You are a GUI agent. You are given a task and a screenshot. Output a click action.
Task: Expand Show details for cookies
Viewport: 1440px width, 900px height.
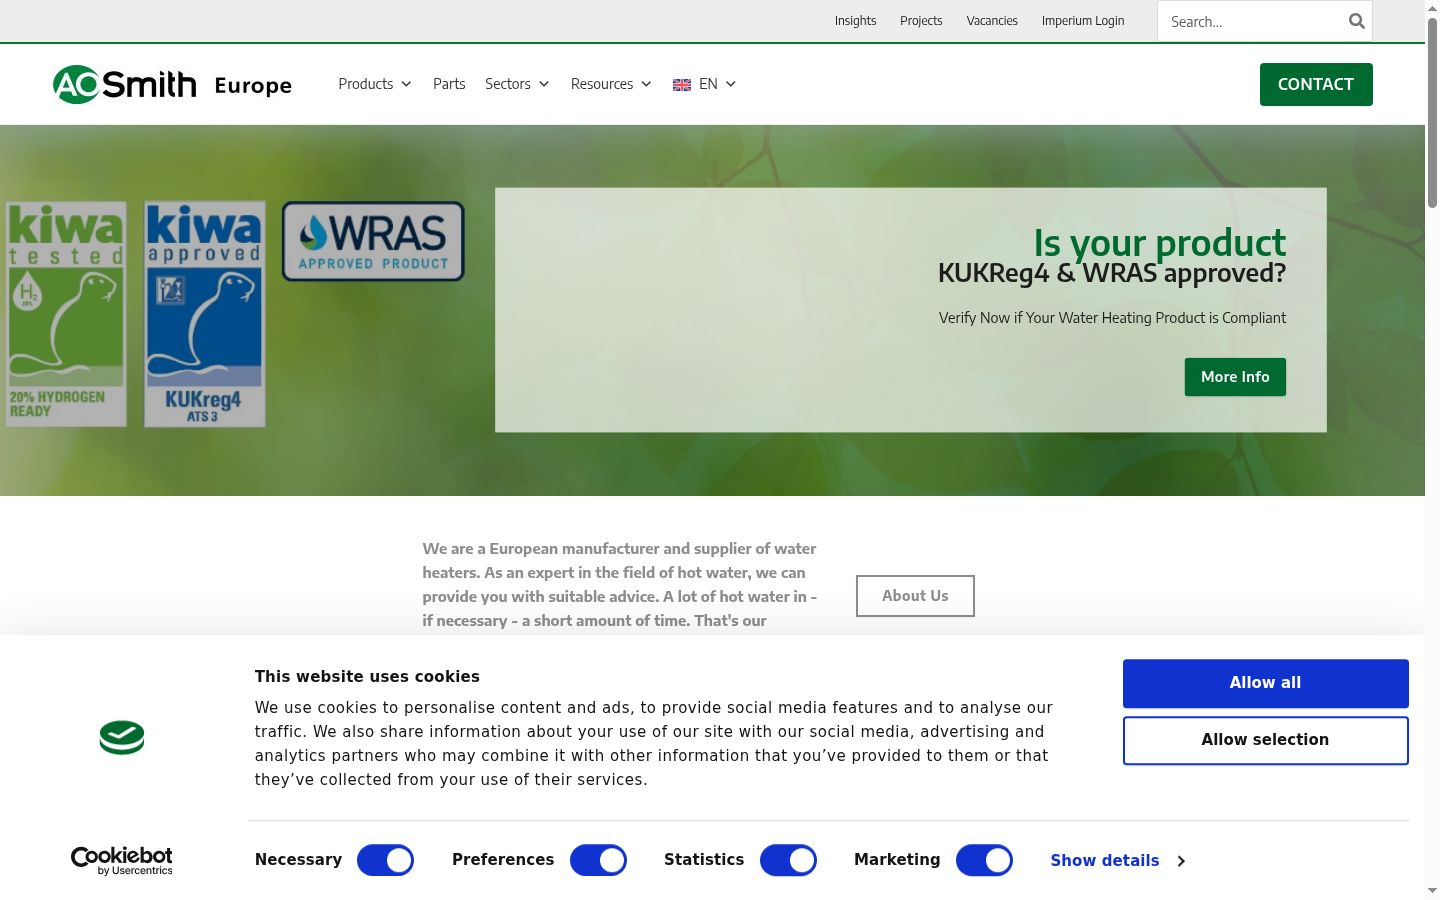tap(1118, 861)
